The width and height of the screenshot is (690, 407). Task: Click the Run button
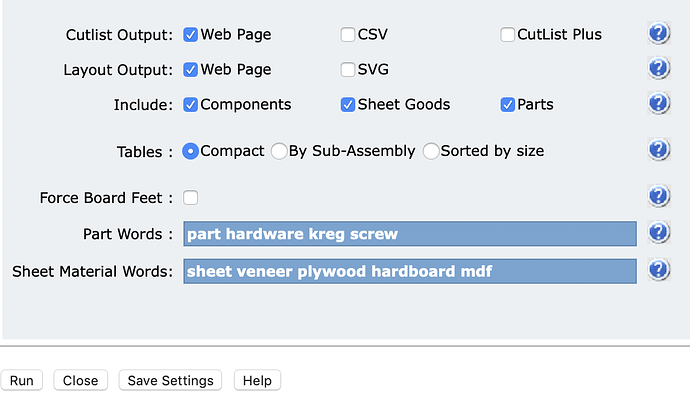click(x=22, y=380)
